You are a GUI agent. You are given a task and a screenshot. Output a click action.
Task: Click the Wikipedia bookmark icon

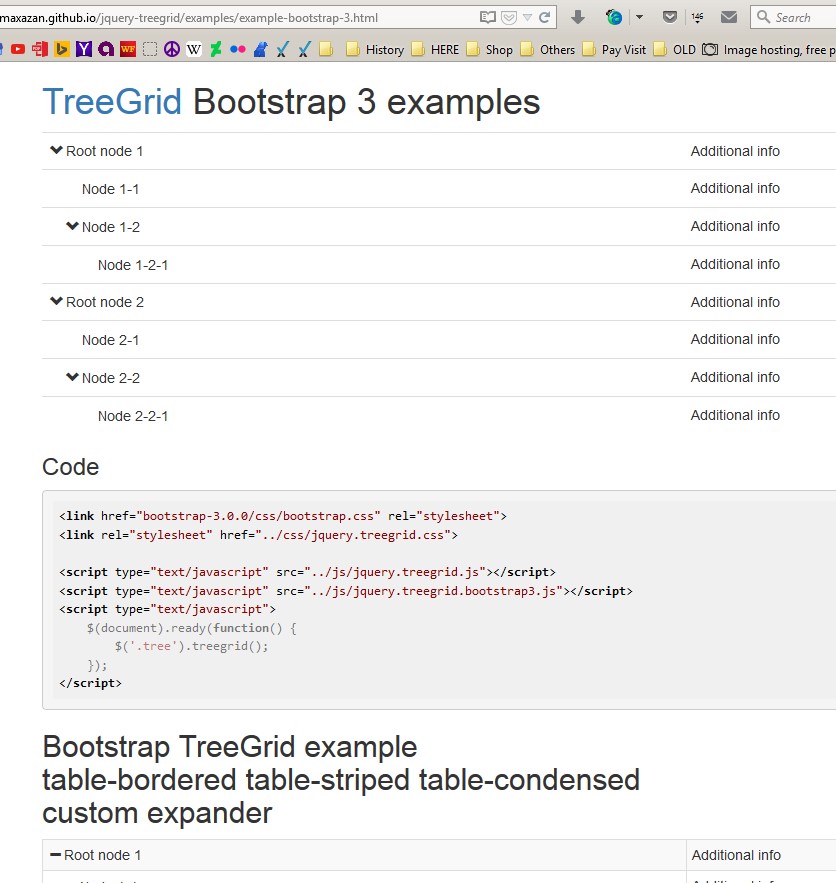coord(193,49)
